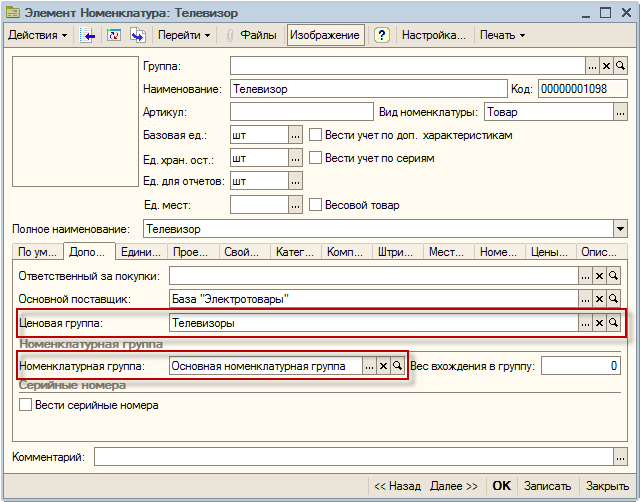Clear Номенклатурная группа with X button
Viewport: 640px width, 502px height.
383,366
